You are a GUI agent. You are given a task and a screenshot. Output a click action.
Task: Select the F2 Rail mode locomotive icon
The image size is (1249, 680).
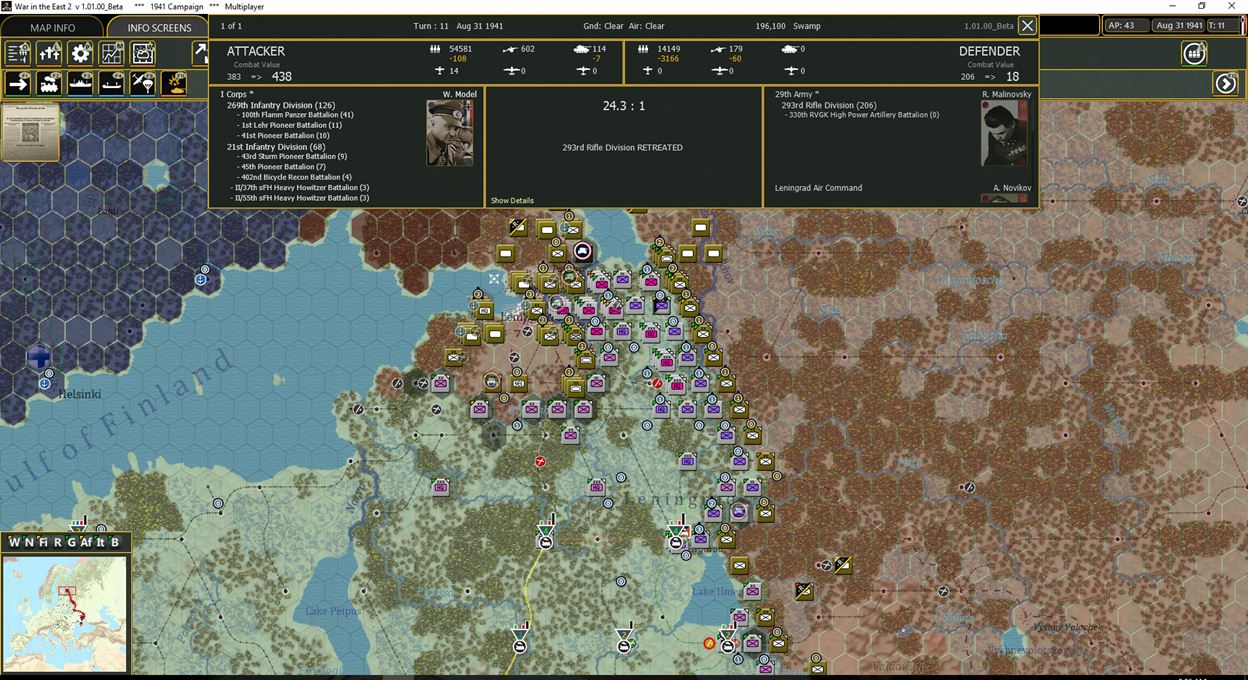pyautogui.click(x=50, y=83)
